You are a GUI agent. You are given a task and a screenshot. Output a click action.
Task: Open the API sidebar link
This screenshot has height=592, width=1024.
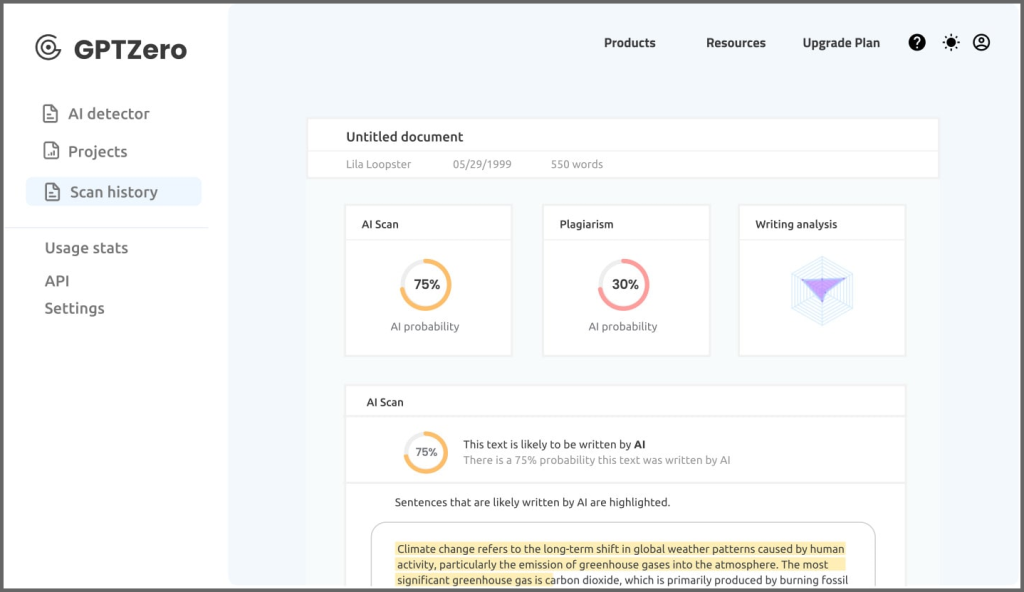pos(57,281)
